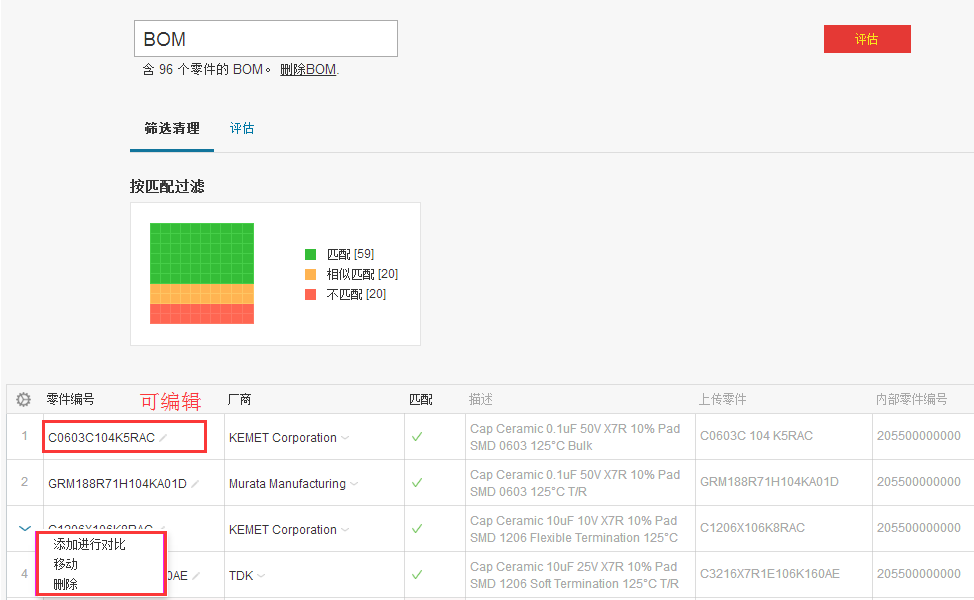Sort by 匹配 column header
Image resolution: width=974 pixels, height=600 pixels.
point(421,399)
